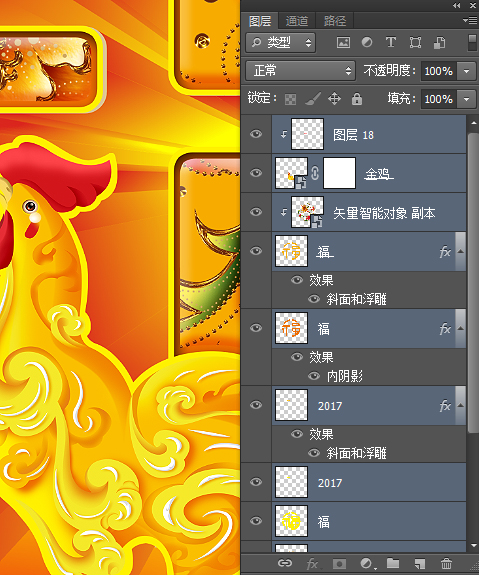Open the 正常 blend mode dropdown

point(300,71)
